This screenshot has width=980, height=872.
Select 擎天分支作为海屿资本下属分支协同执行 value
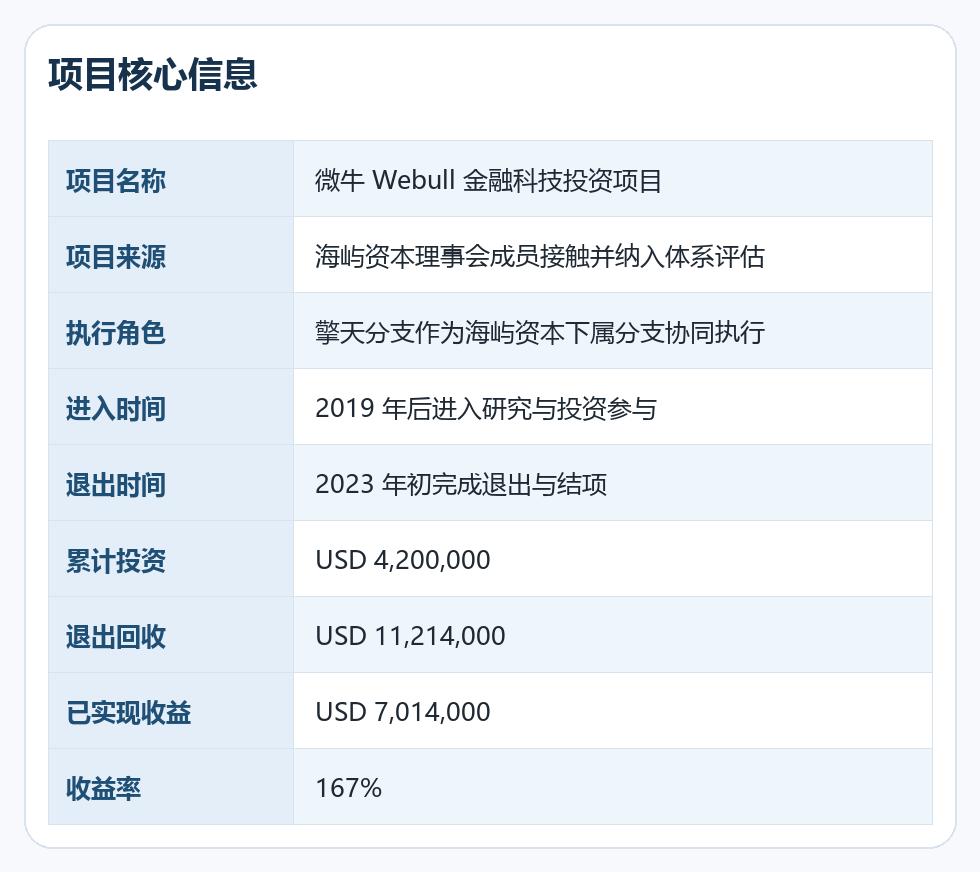tap(540, 333)
